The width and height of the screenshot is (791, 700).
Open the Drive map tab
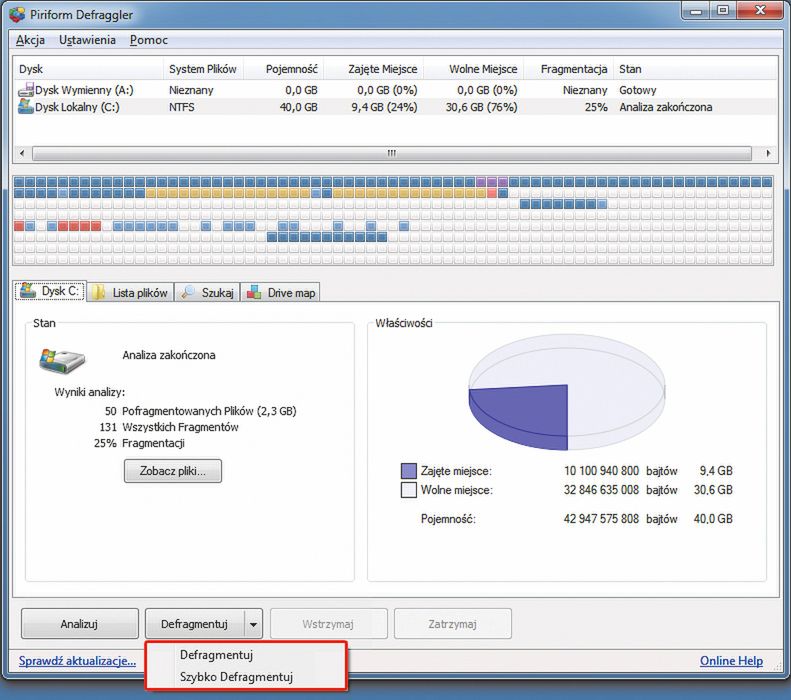click(x=281, y=292)
